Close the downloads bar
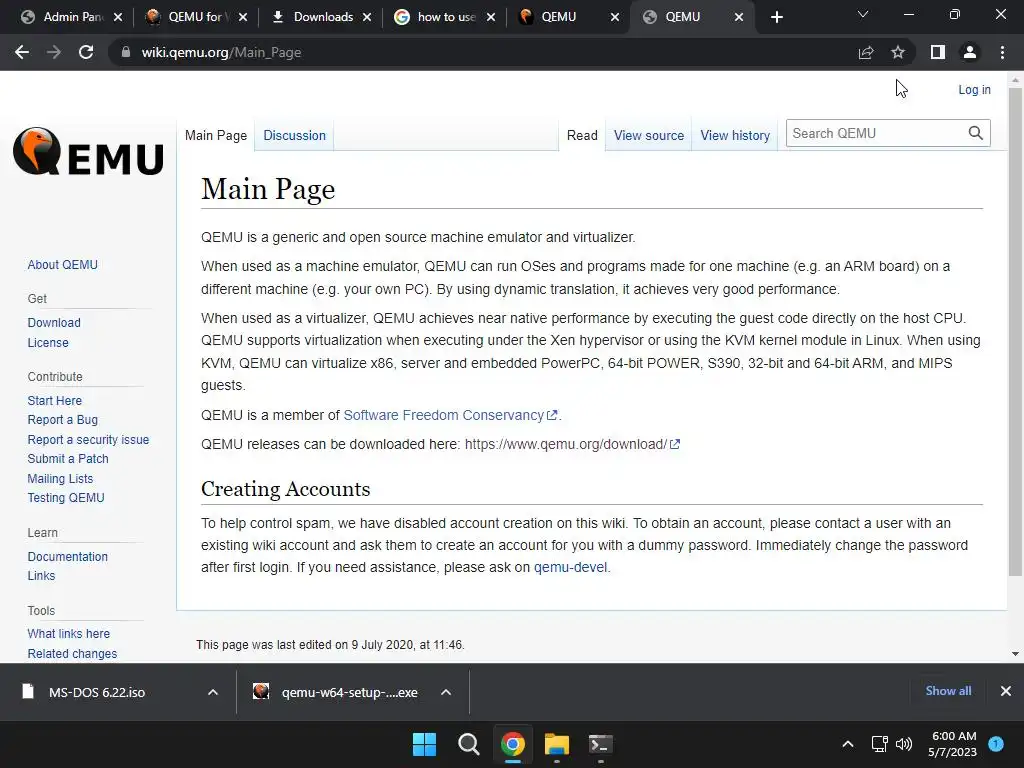Image resolution: width=1024 pixels, height=768 pixels. tap(1006, 691)
